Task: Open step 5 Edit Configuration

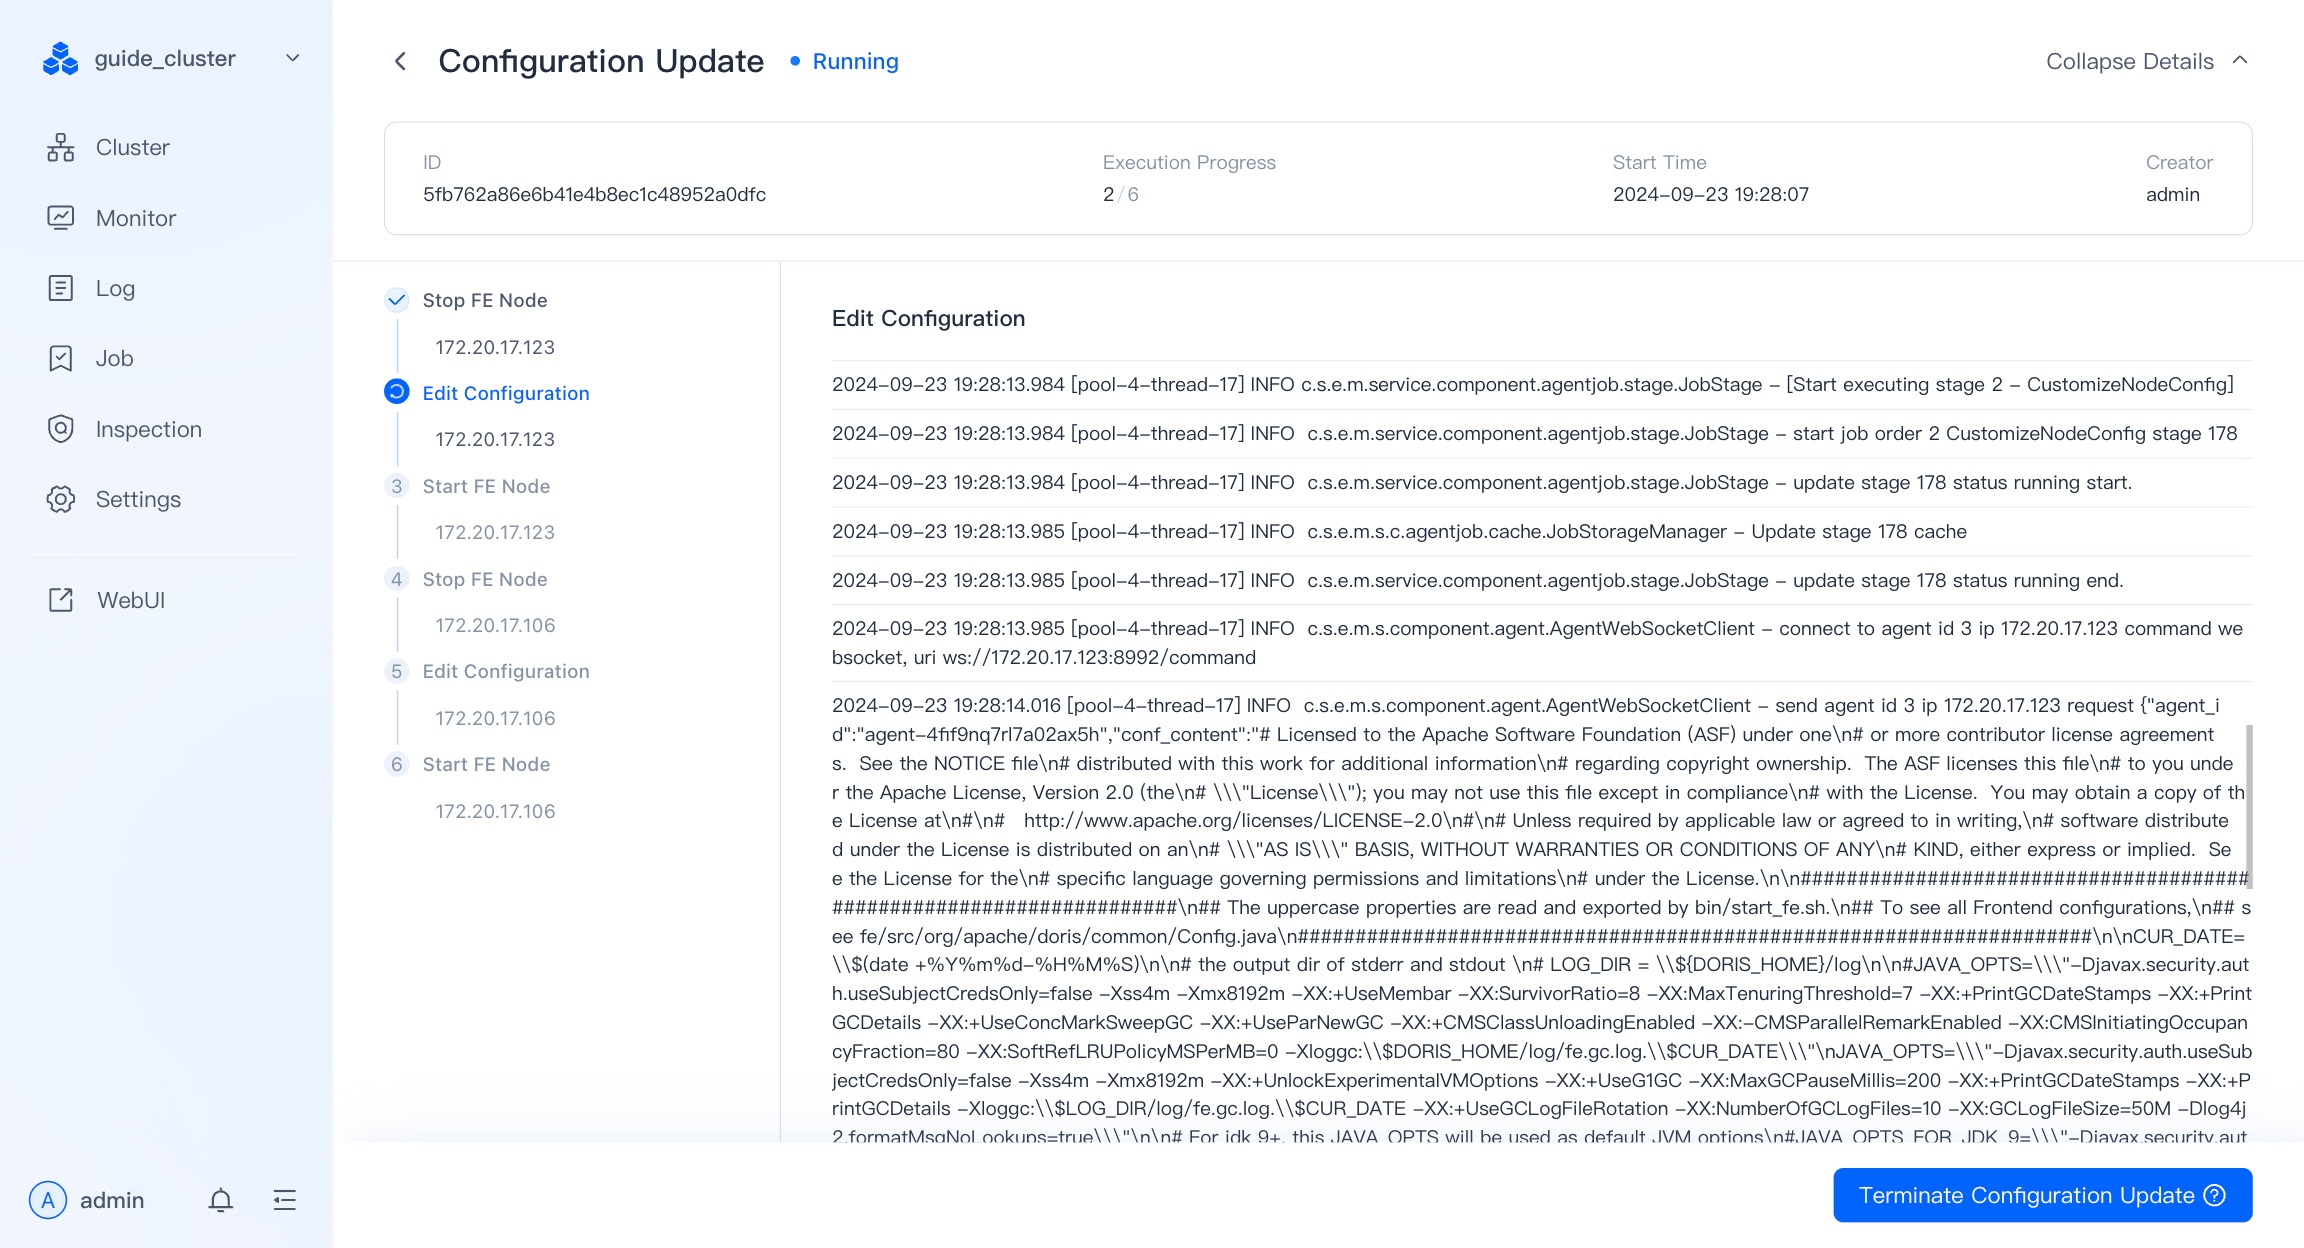Action: 506,671
